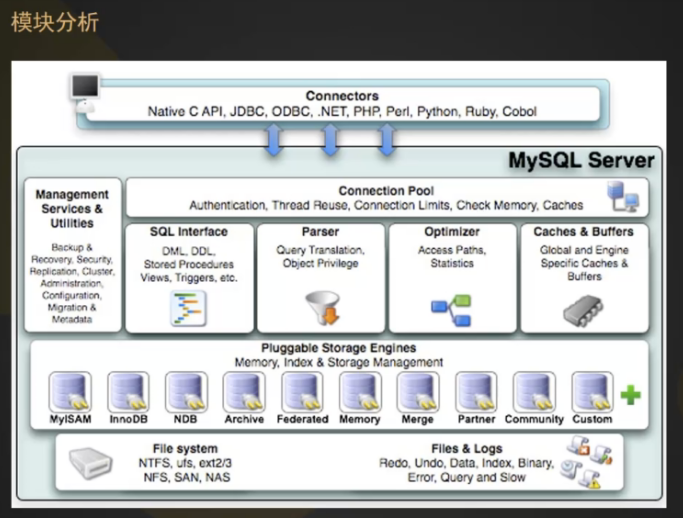The height and width of the screenshot is (518, 683).
Task: Click 'Redo, Undo, Data, Index, Binary' text
Action: (467, 463)
